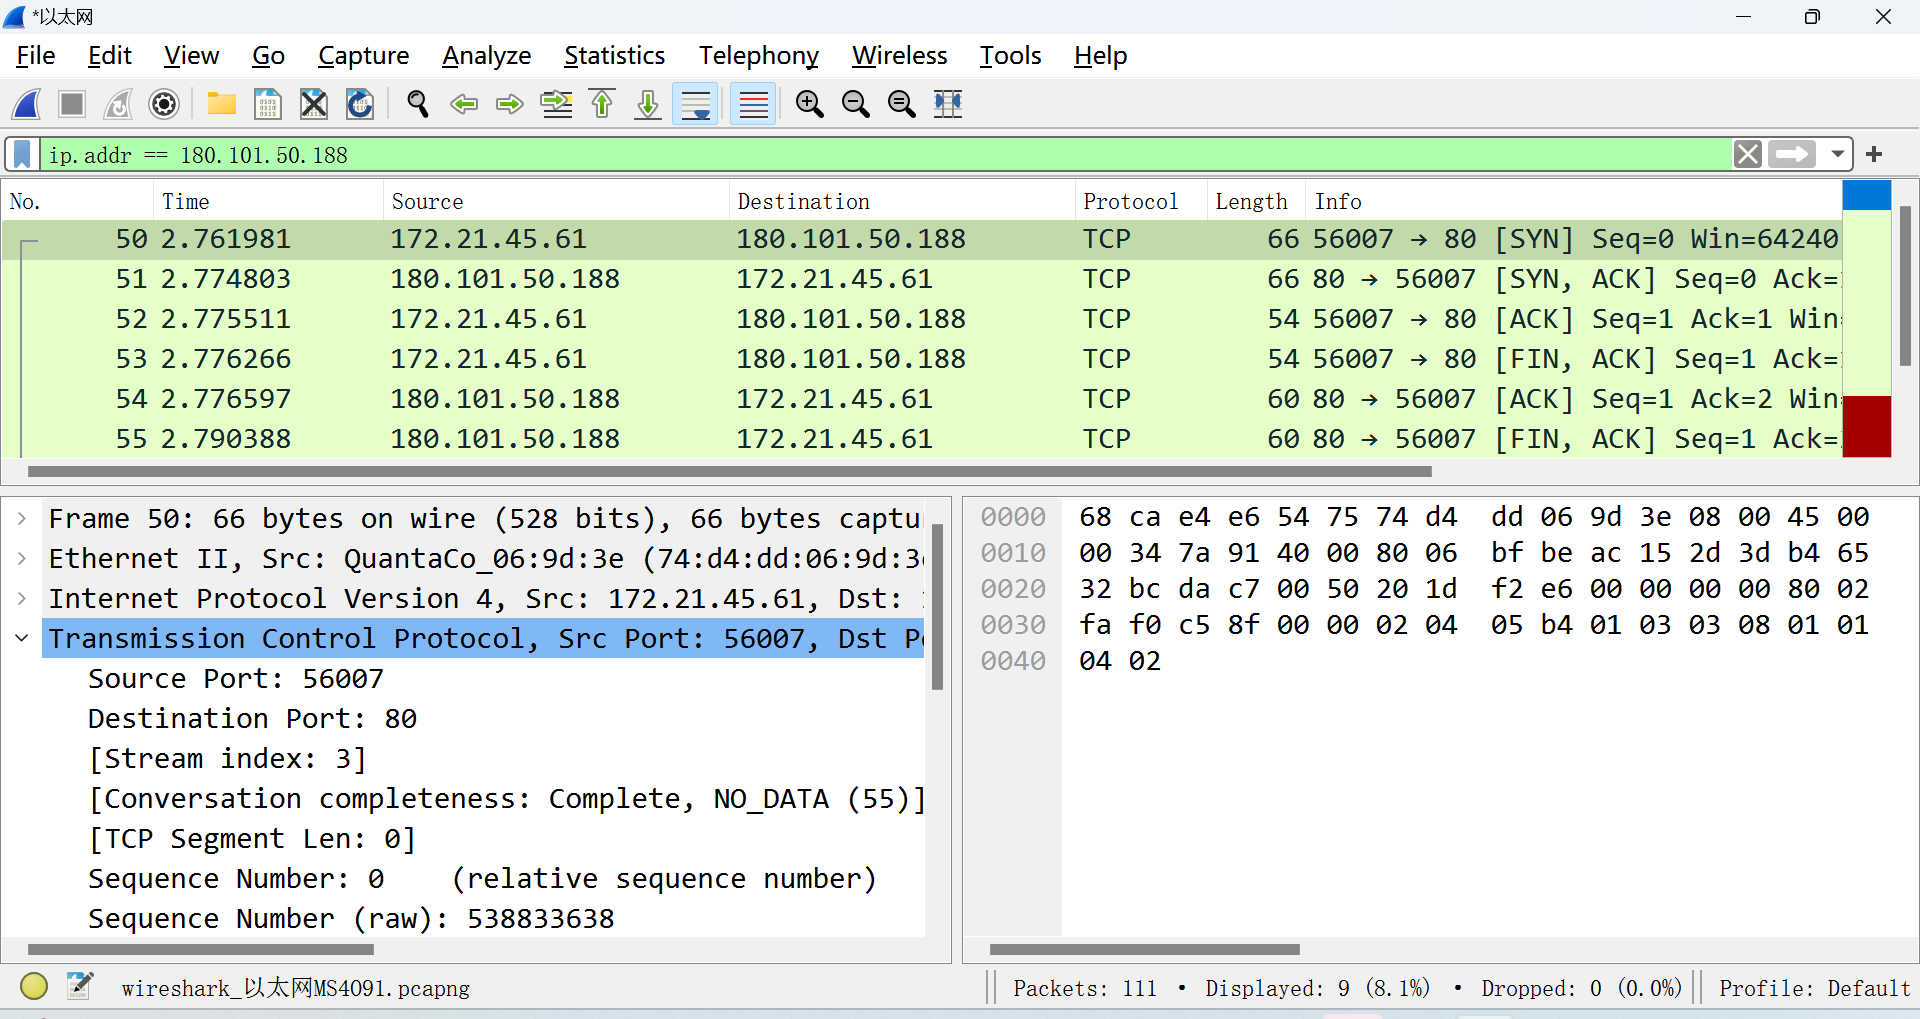Screen dimensions: 1920x1019
Task: Add a display filter button with plus
Action: tap(1874, 155)
